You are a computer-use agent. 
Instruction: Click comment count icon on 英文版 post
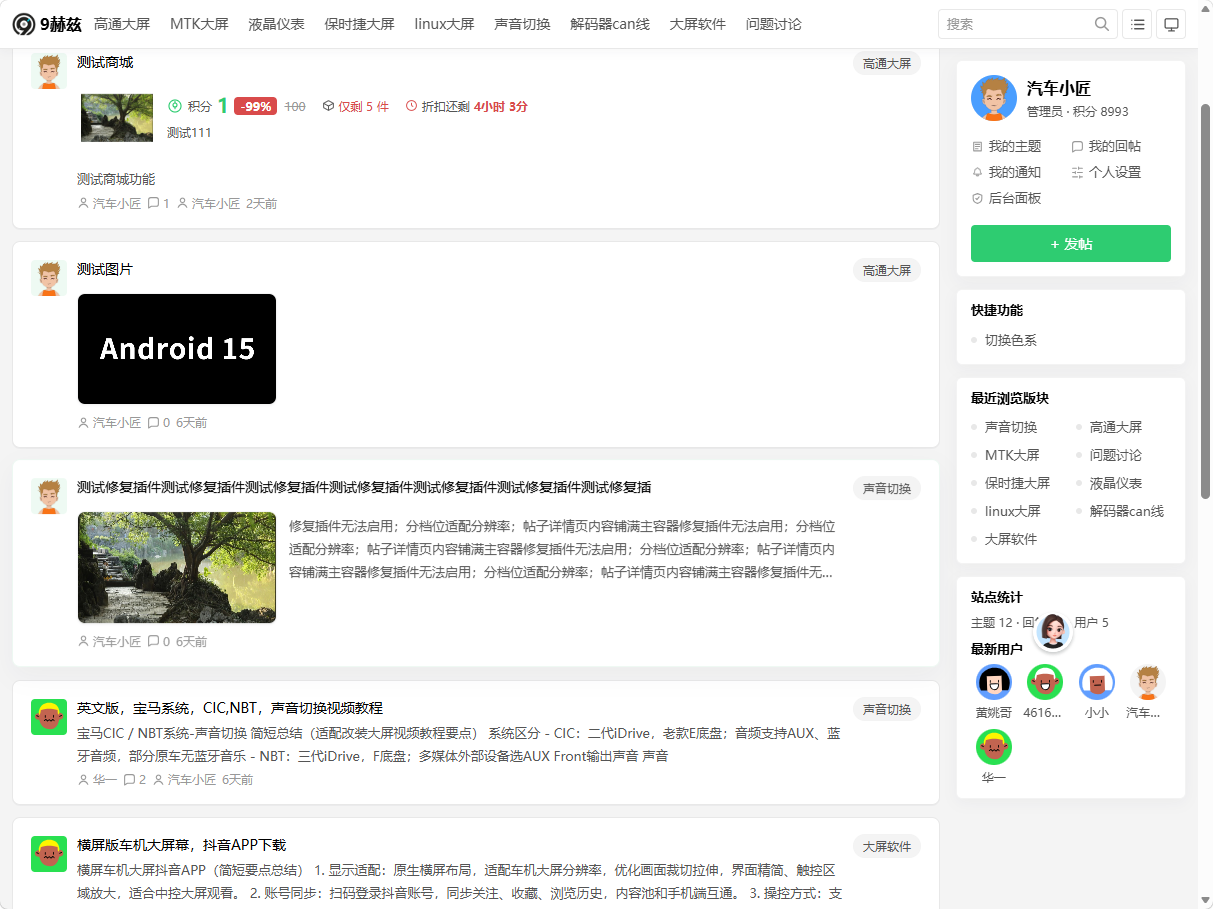coord(129,780)
